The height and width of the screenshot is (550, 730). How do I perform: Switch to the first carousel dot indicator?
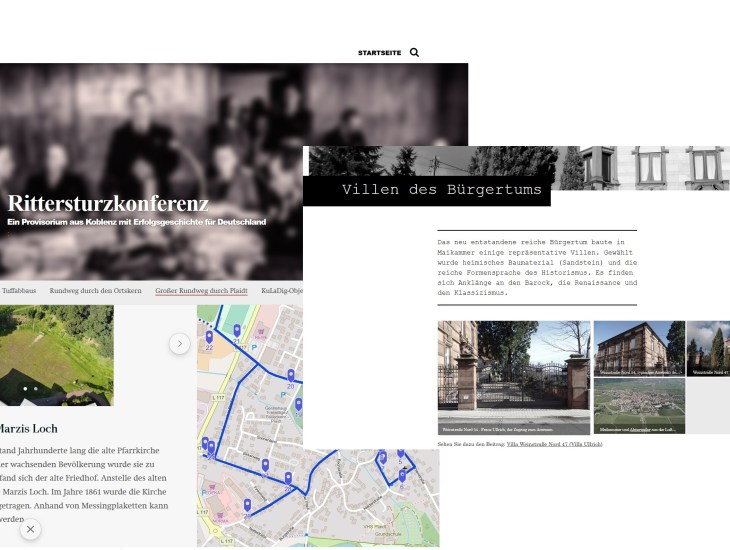point(25,388)
